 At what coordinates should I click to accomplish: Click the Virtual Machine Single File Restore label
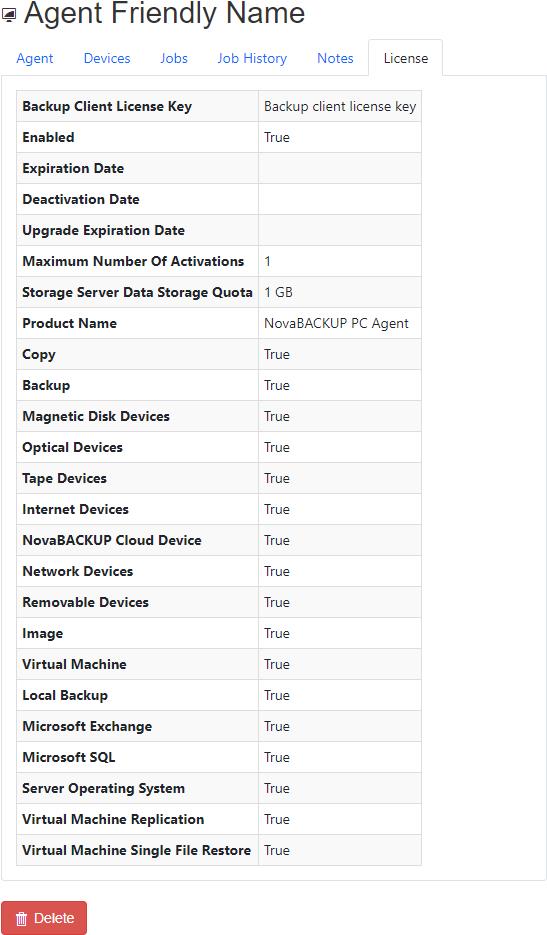[x=137, y=850]
